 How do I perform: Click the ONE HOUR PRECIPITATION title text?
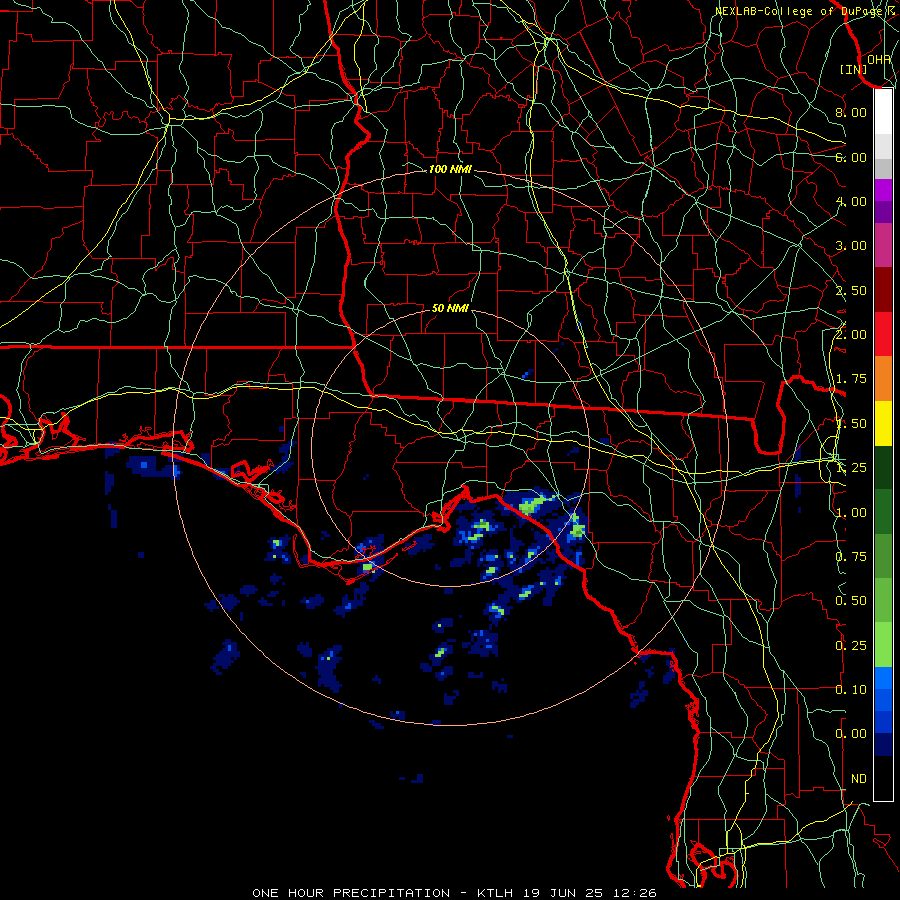click(x=351, y=893)
